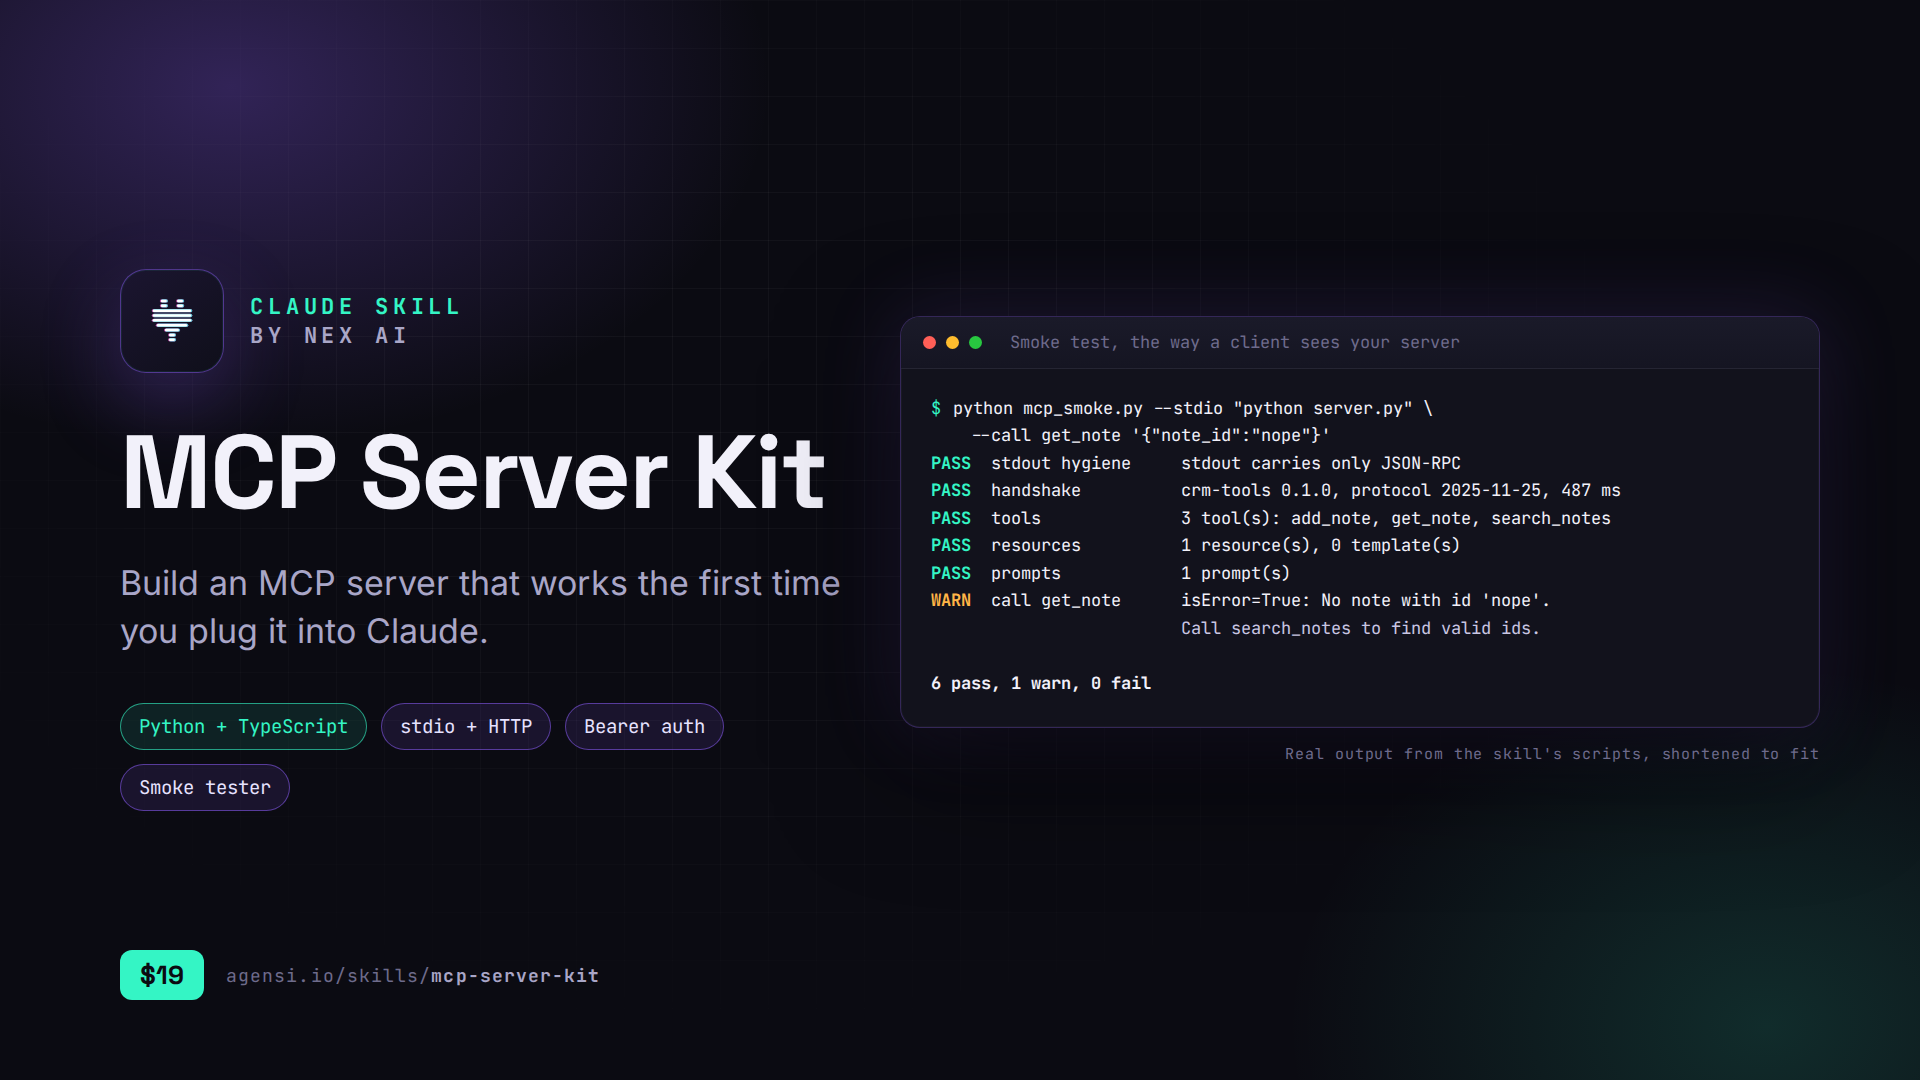Click the 'python mcp_smoke.py --stdio' command line
Image resolution: width=1920 pixels, height=1080 pixels.
pyautogui.click(x=1182, y=408)
